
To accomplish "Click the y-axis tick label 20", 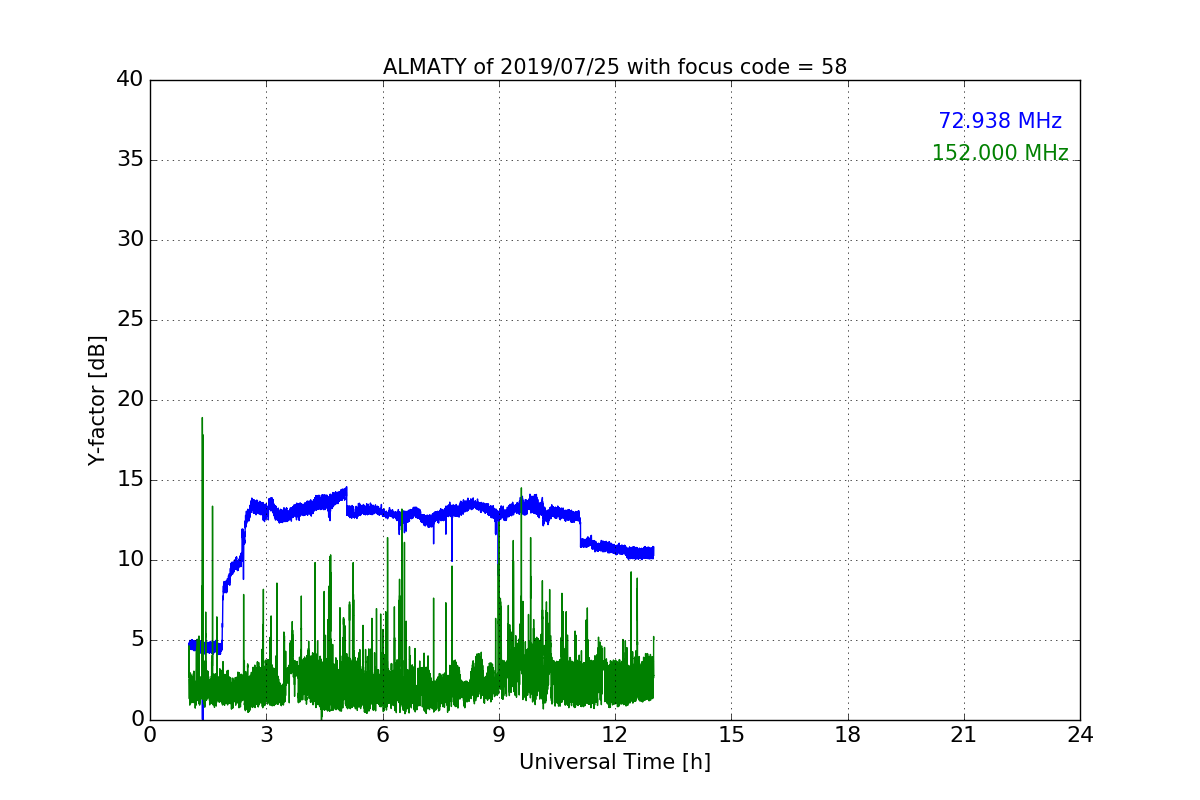I will (x=129, y=400).
